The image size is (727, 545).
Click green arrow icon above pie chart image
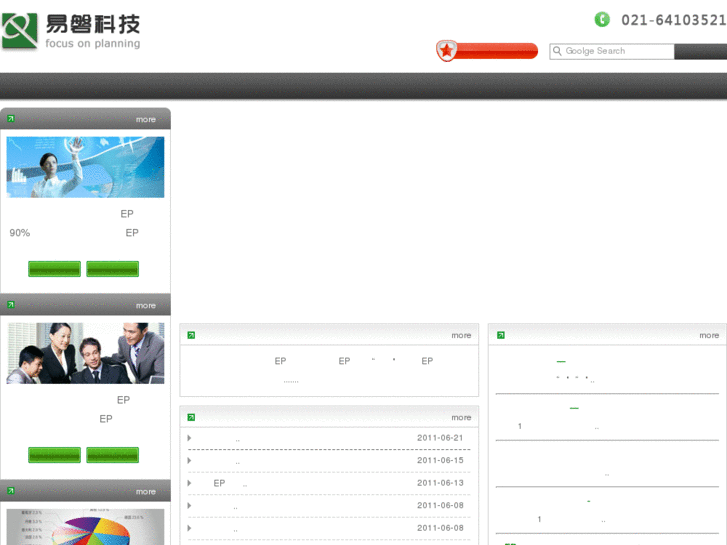click(x=11, y=491)
